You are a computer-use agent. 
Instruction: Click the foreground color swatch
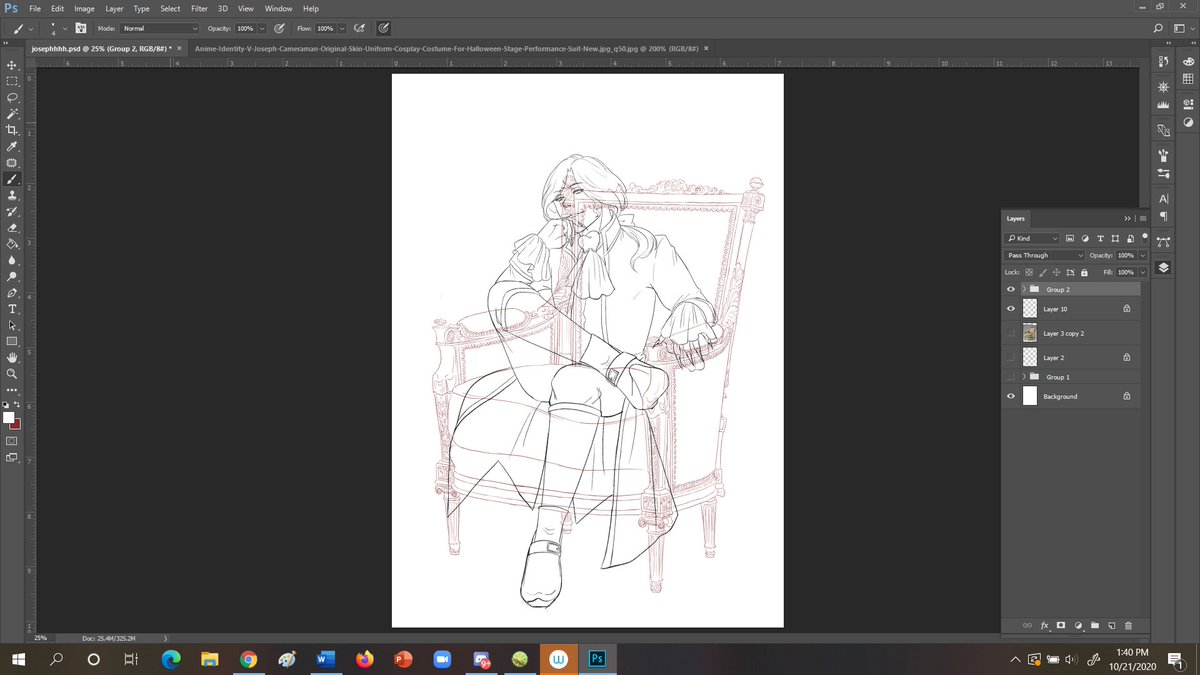[x=9, y=416]
